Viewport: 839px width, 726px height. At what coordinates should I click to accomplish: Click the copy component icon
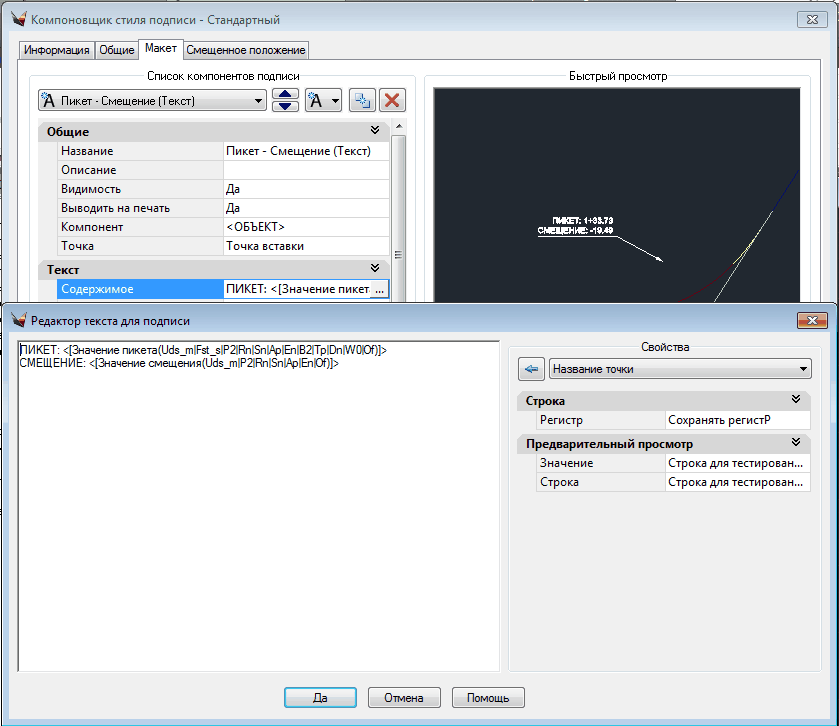(x=361, y=100)
